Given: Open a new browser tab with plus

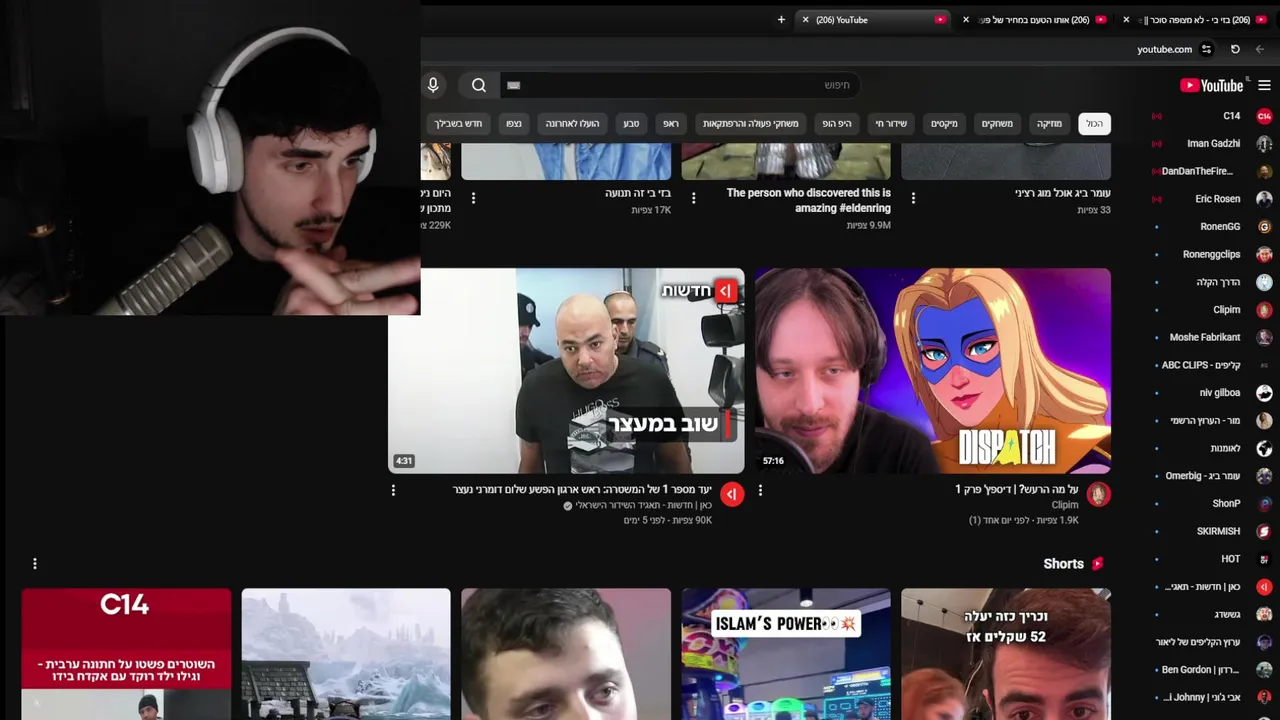Looking at the screenshot, I should (x=781, y=19).
